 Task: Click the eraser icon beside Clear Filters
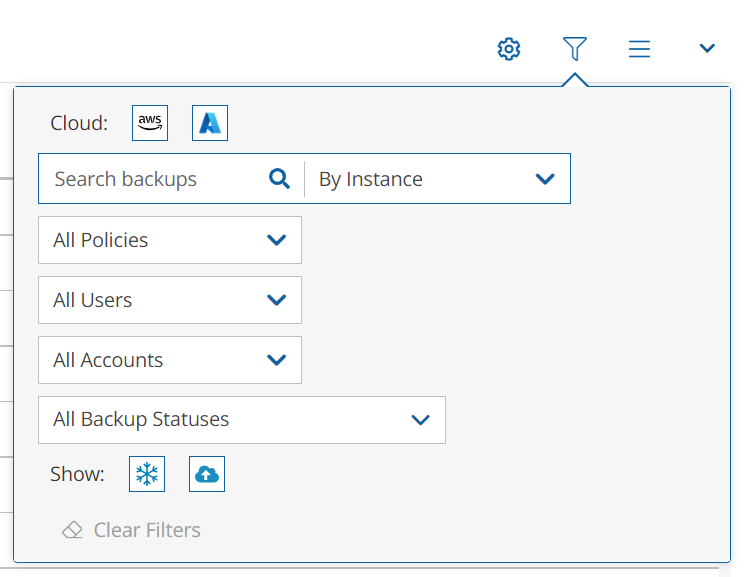(x=72, y=530)
